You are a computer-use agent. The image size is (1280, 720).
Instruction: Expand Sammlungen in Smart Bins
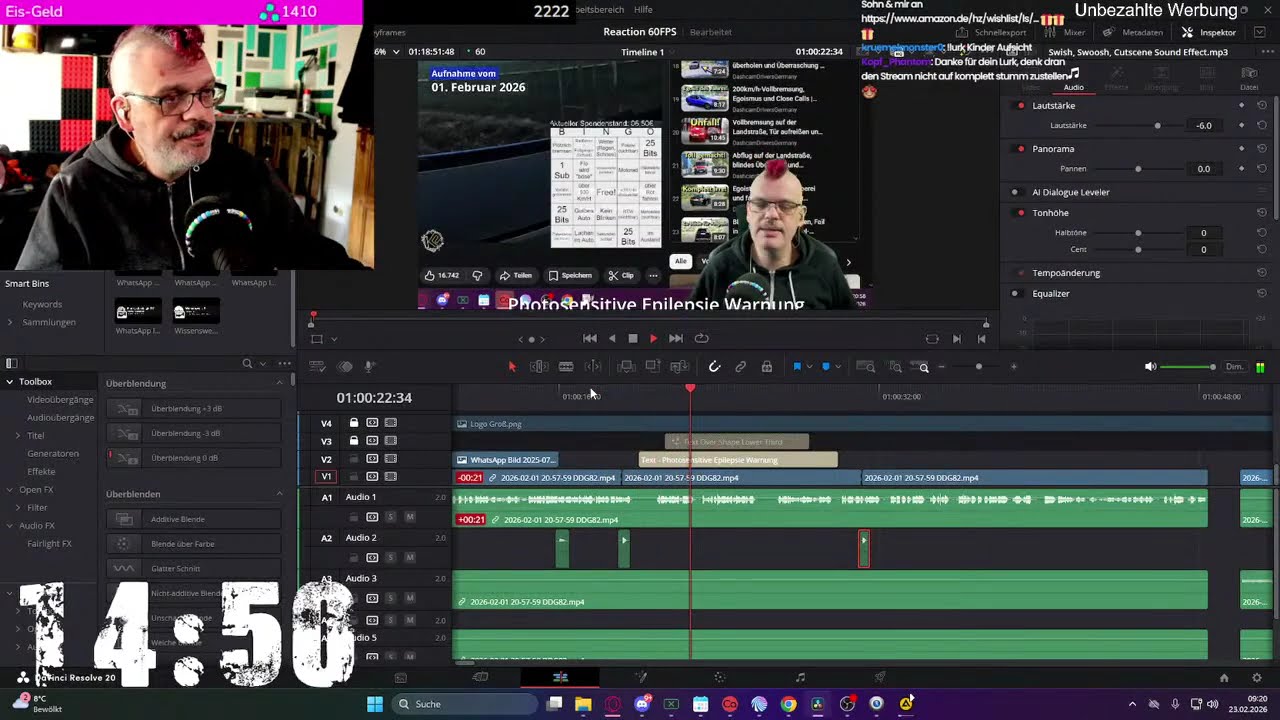point(10,322)
